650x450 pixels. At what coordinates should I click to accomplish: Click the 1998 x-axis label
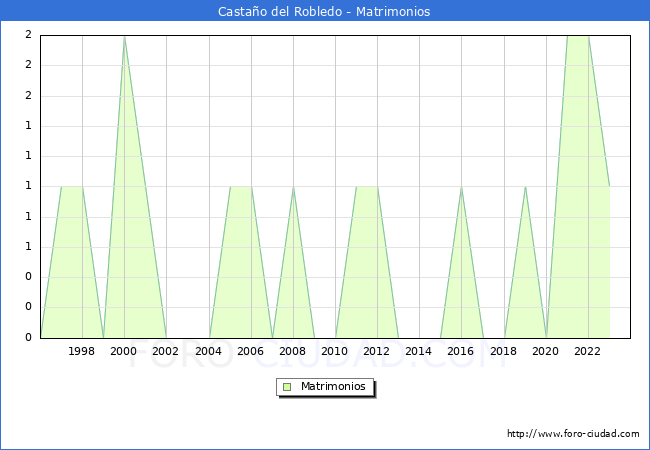pyautogui.click(x=81, y=351)
